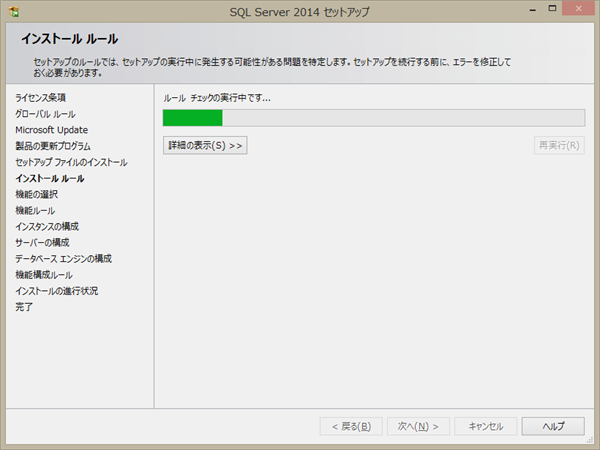Select the セットアップ ファイルのインストール step
The height and width of the screenshot is (450, 600).
coord(71,162)
